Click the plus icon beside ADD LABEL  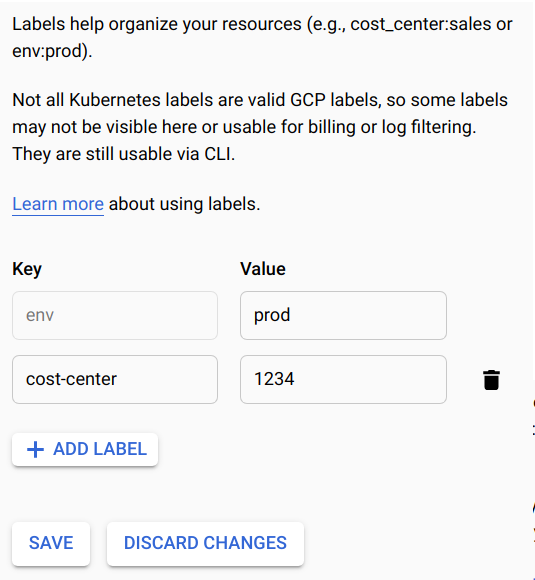click(36, 449)
